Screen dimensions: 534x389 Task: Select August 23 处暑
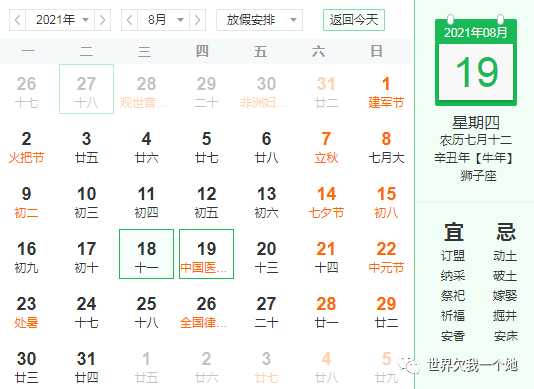point(27,312)
